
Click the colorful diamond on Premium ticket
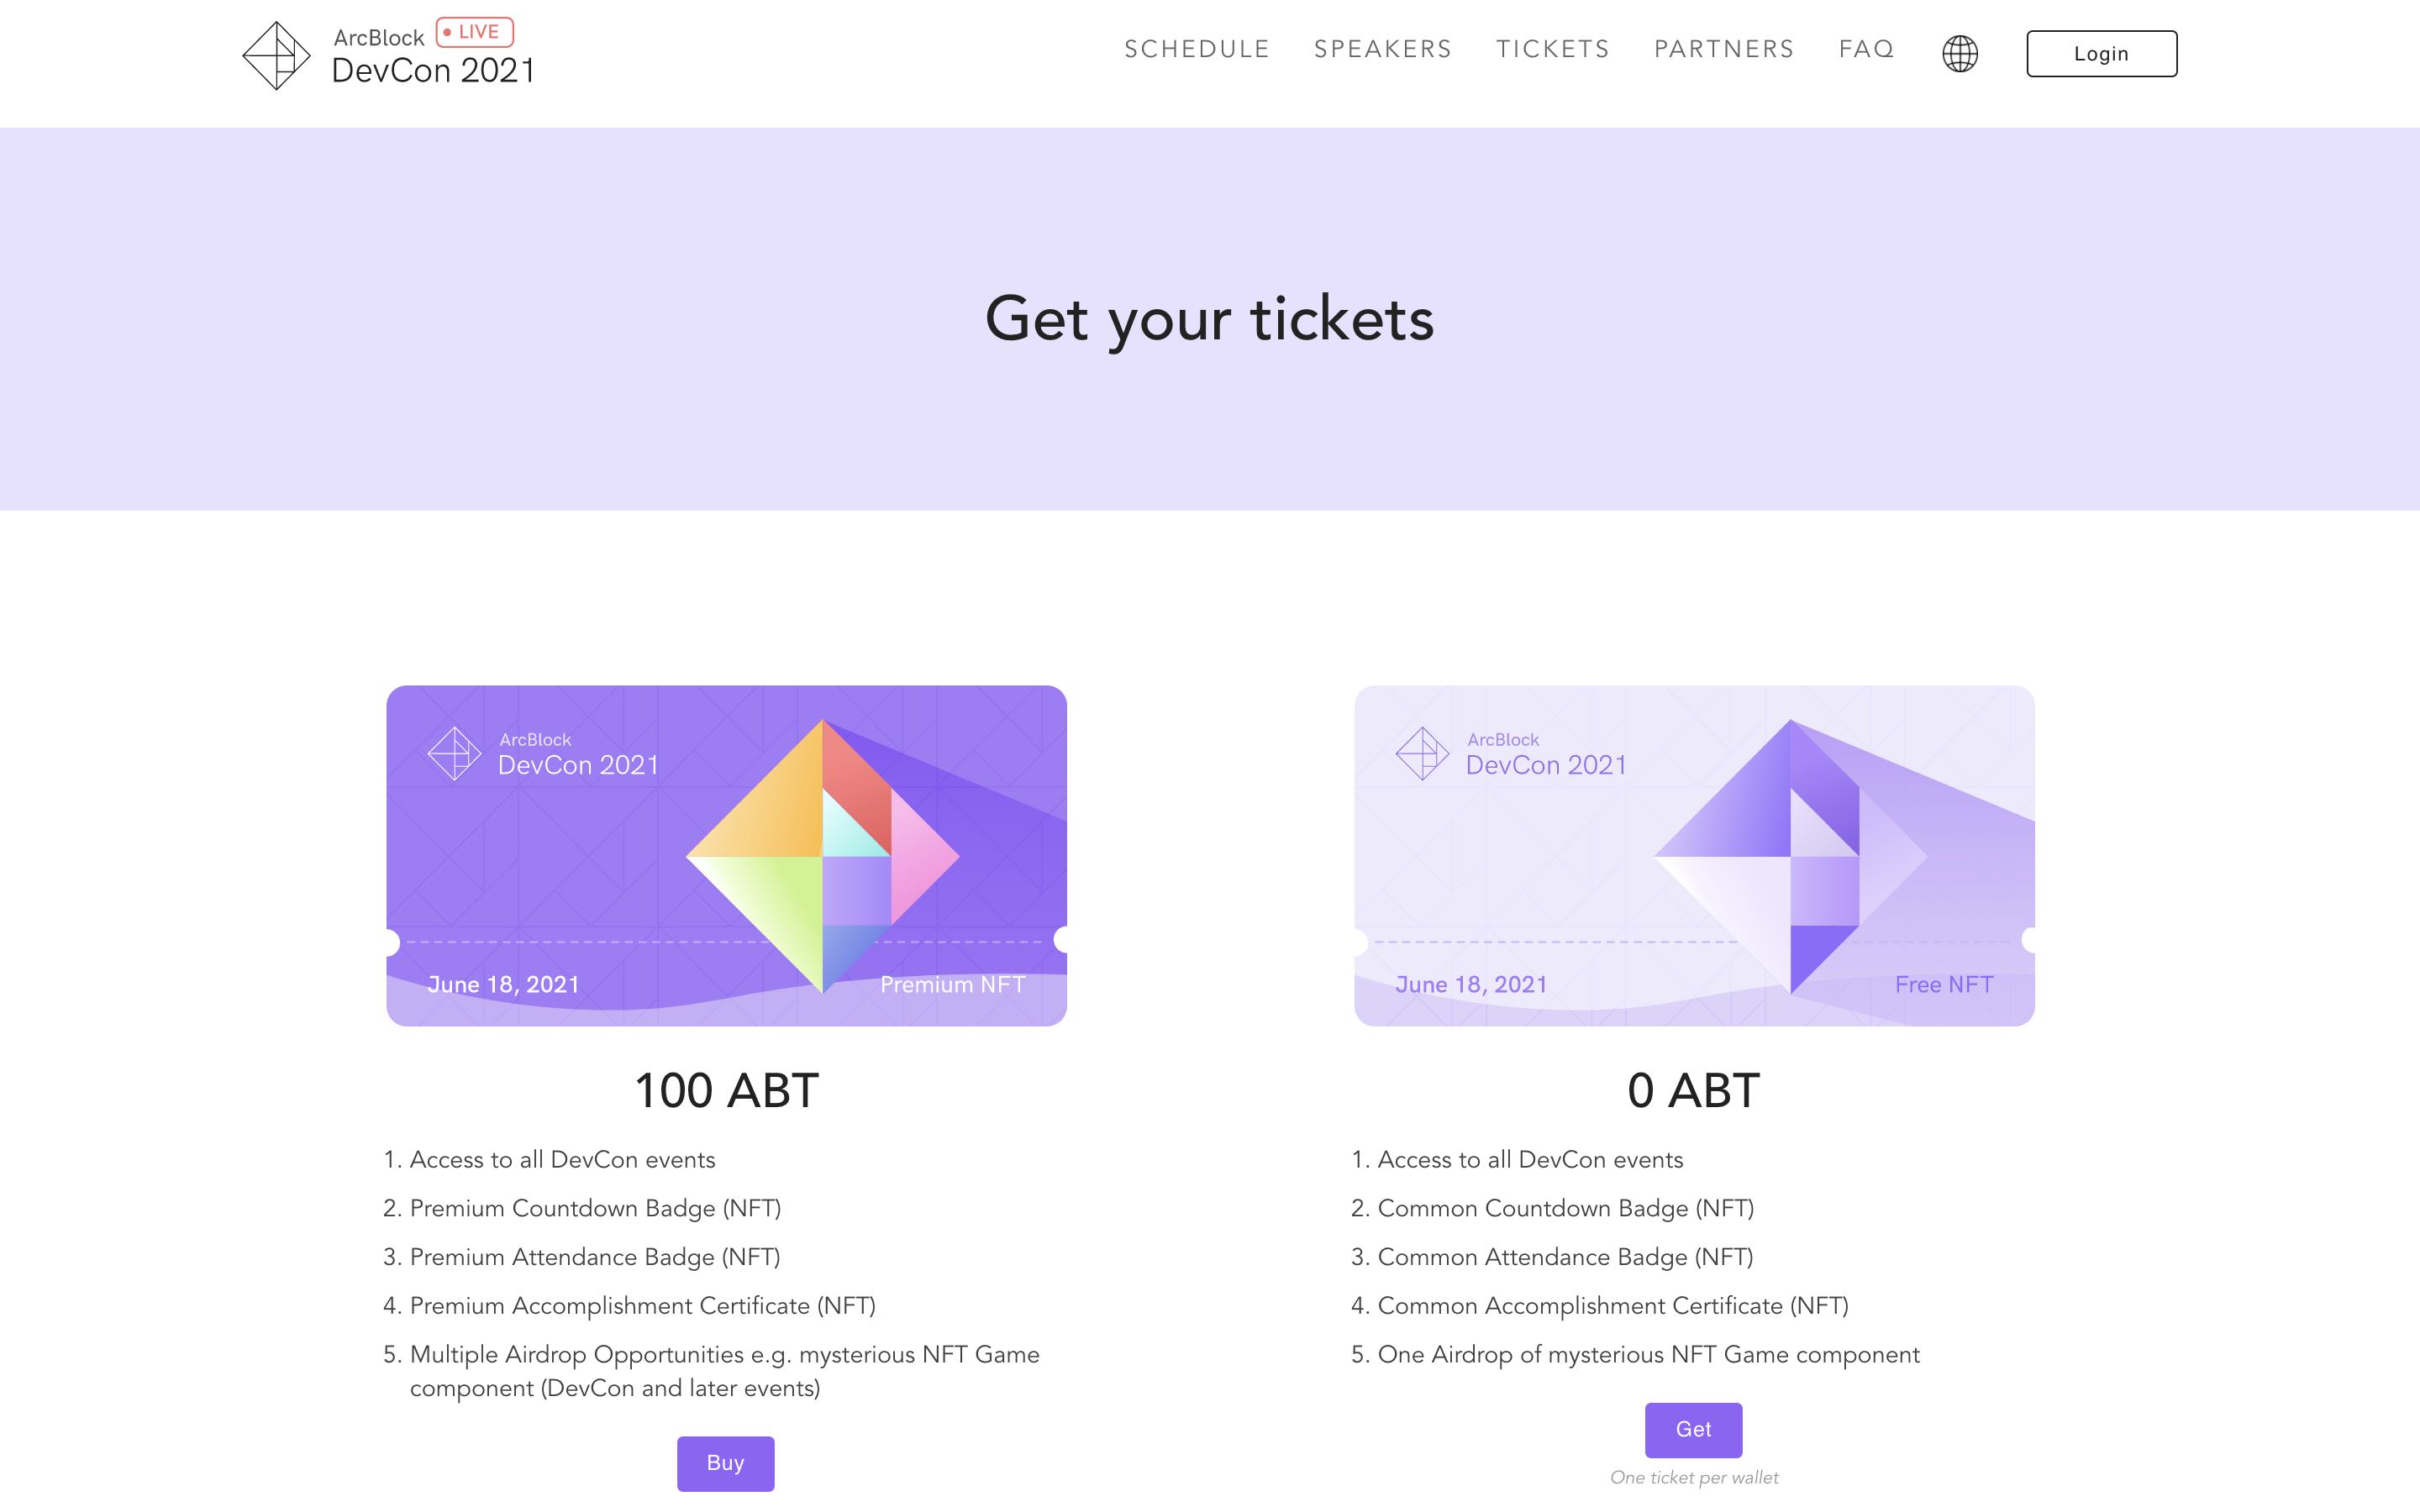(822, 856)
